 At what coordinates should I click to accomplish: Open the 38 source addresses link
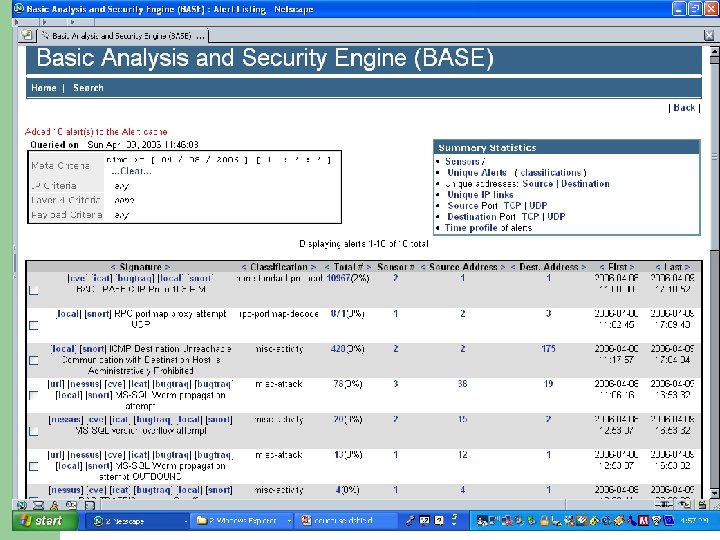(462, 384)
